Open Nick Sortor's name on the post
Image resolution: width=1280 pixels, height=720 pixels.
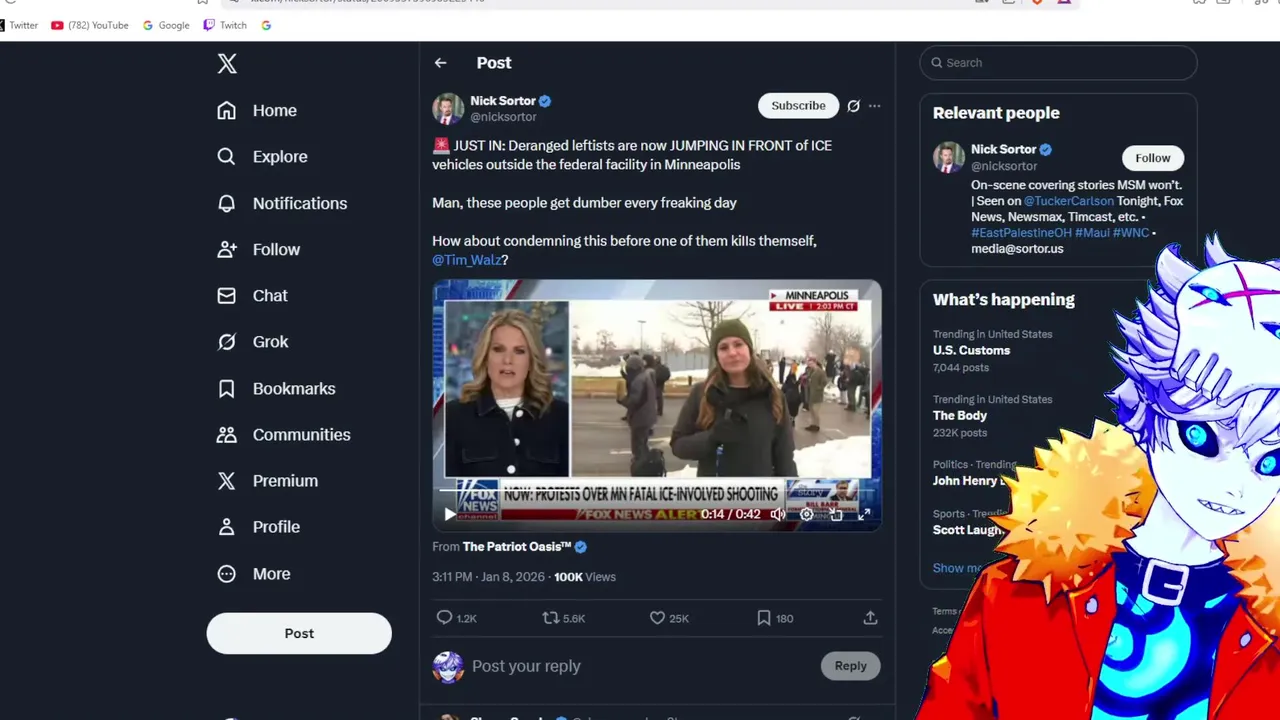tap(503, 101)
